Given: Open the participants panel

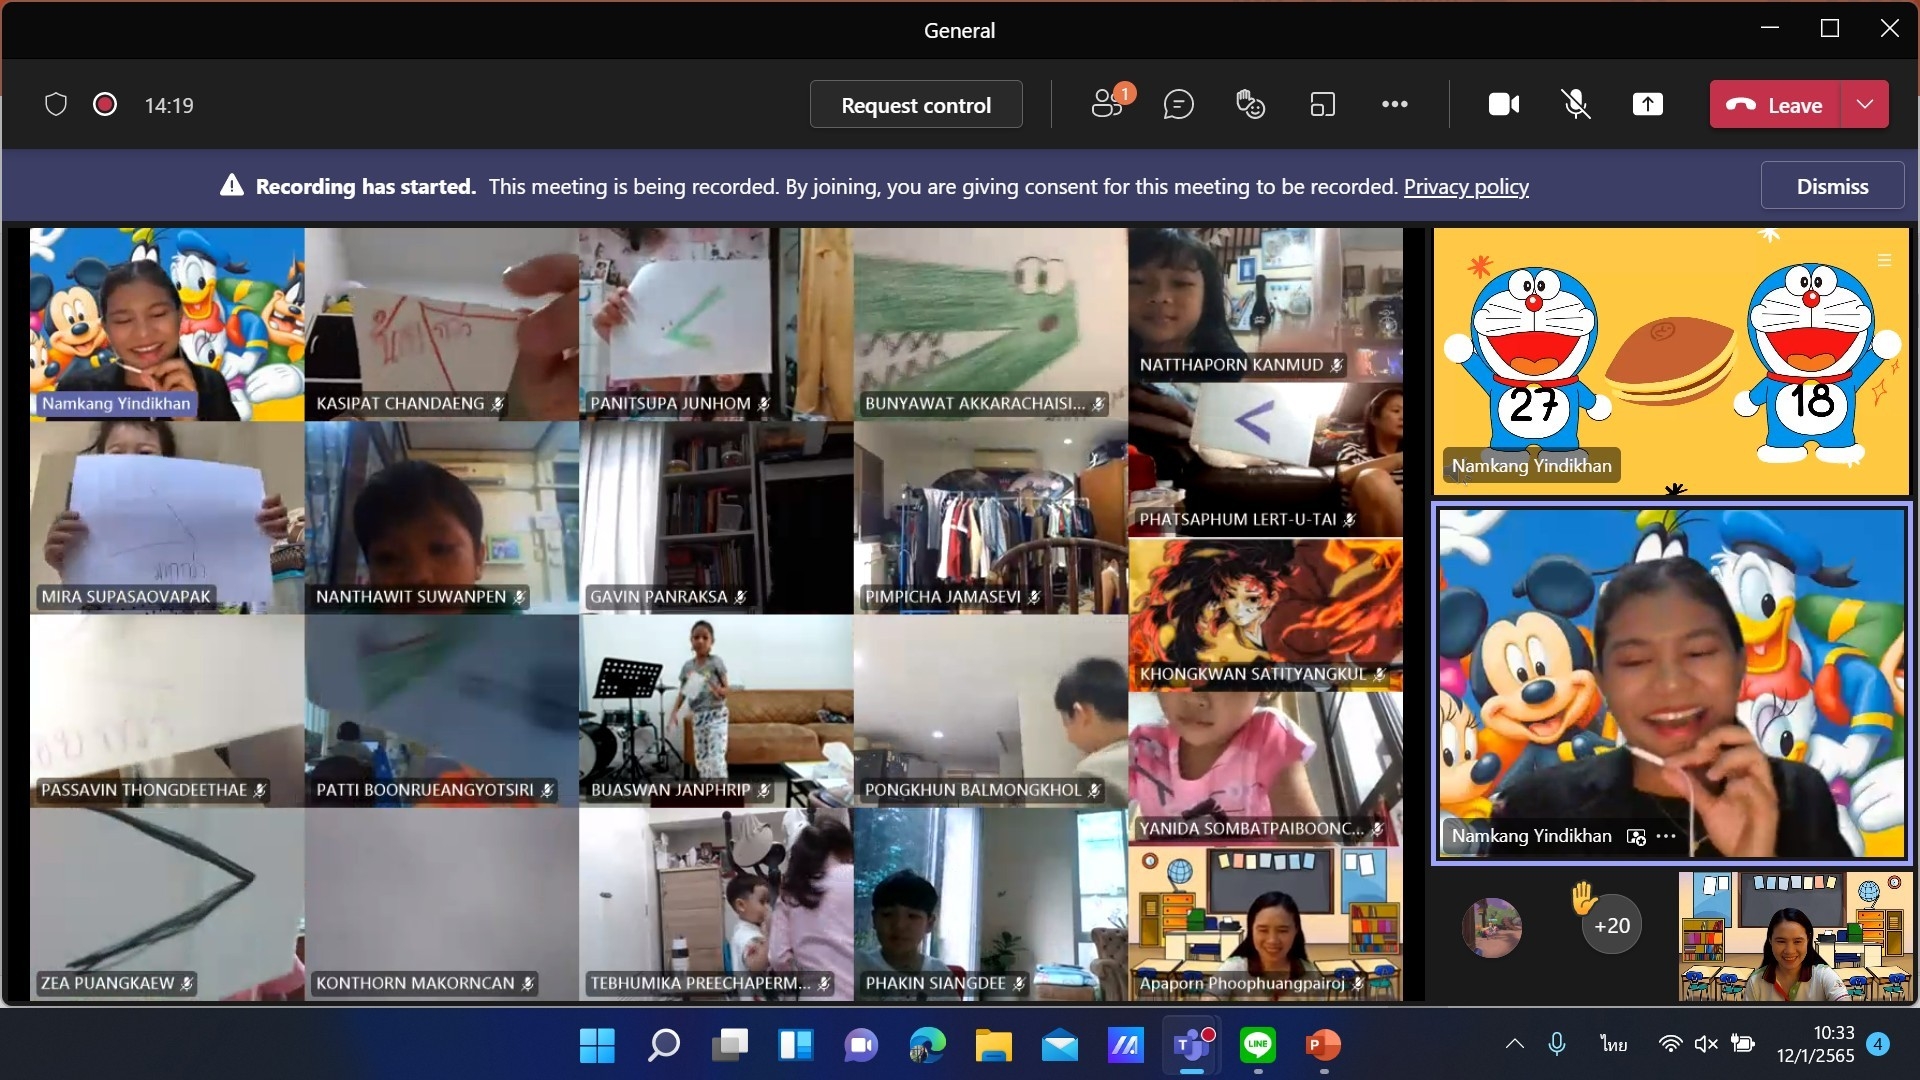Looking at the screenshot, I should tap(1107, 104).
